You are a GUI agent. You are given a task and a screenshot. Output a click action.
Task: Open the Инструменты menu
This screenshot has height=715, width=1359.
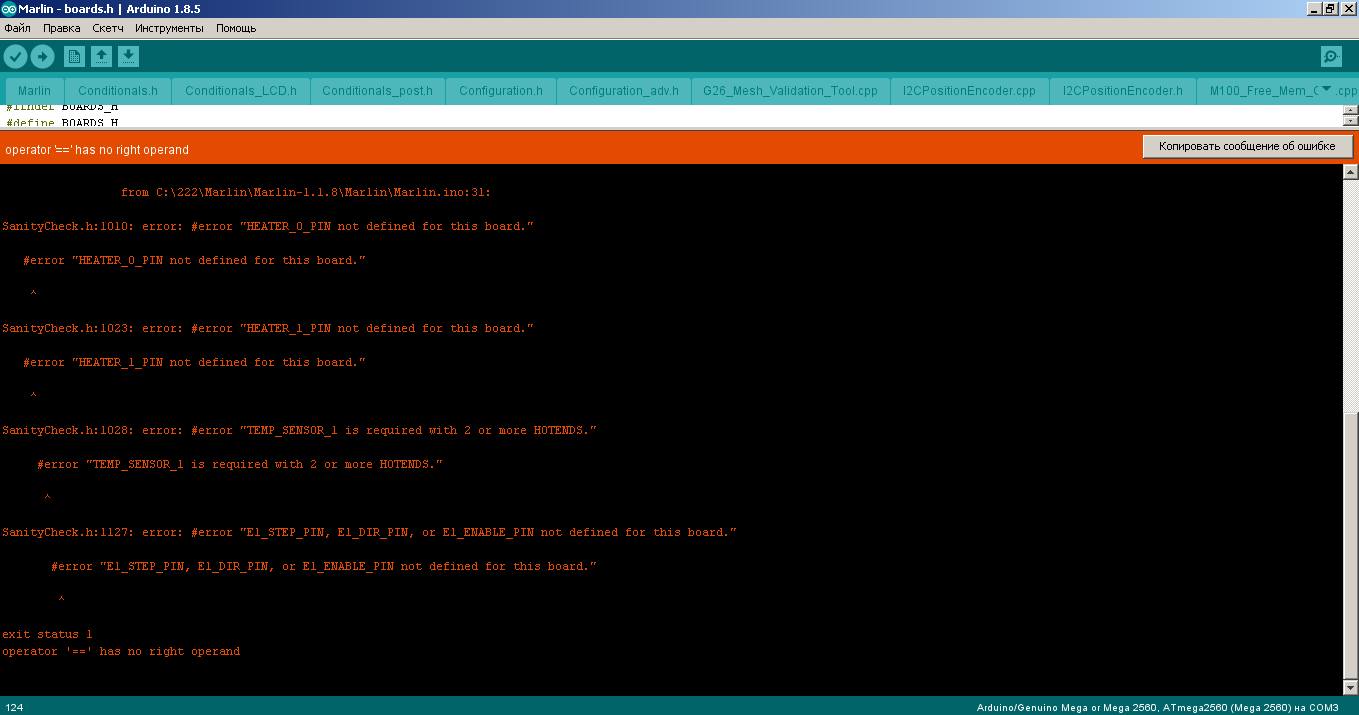[x=169, y=28]
